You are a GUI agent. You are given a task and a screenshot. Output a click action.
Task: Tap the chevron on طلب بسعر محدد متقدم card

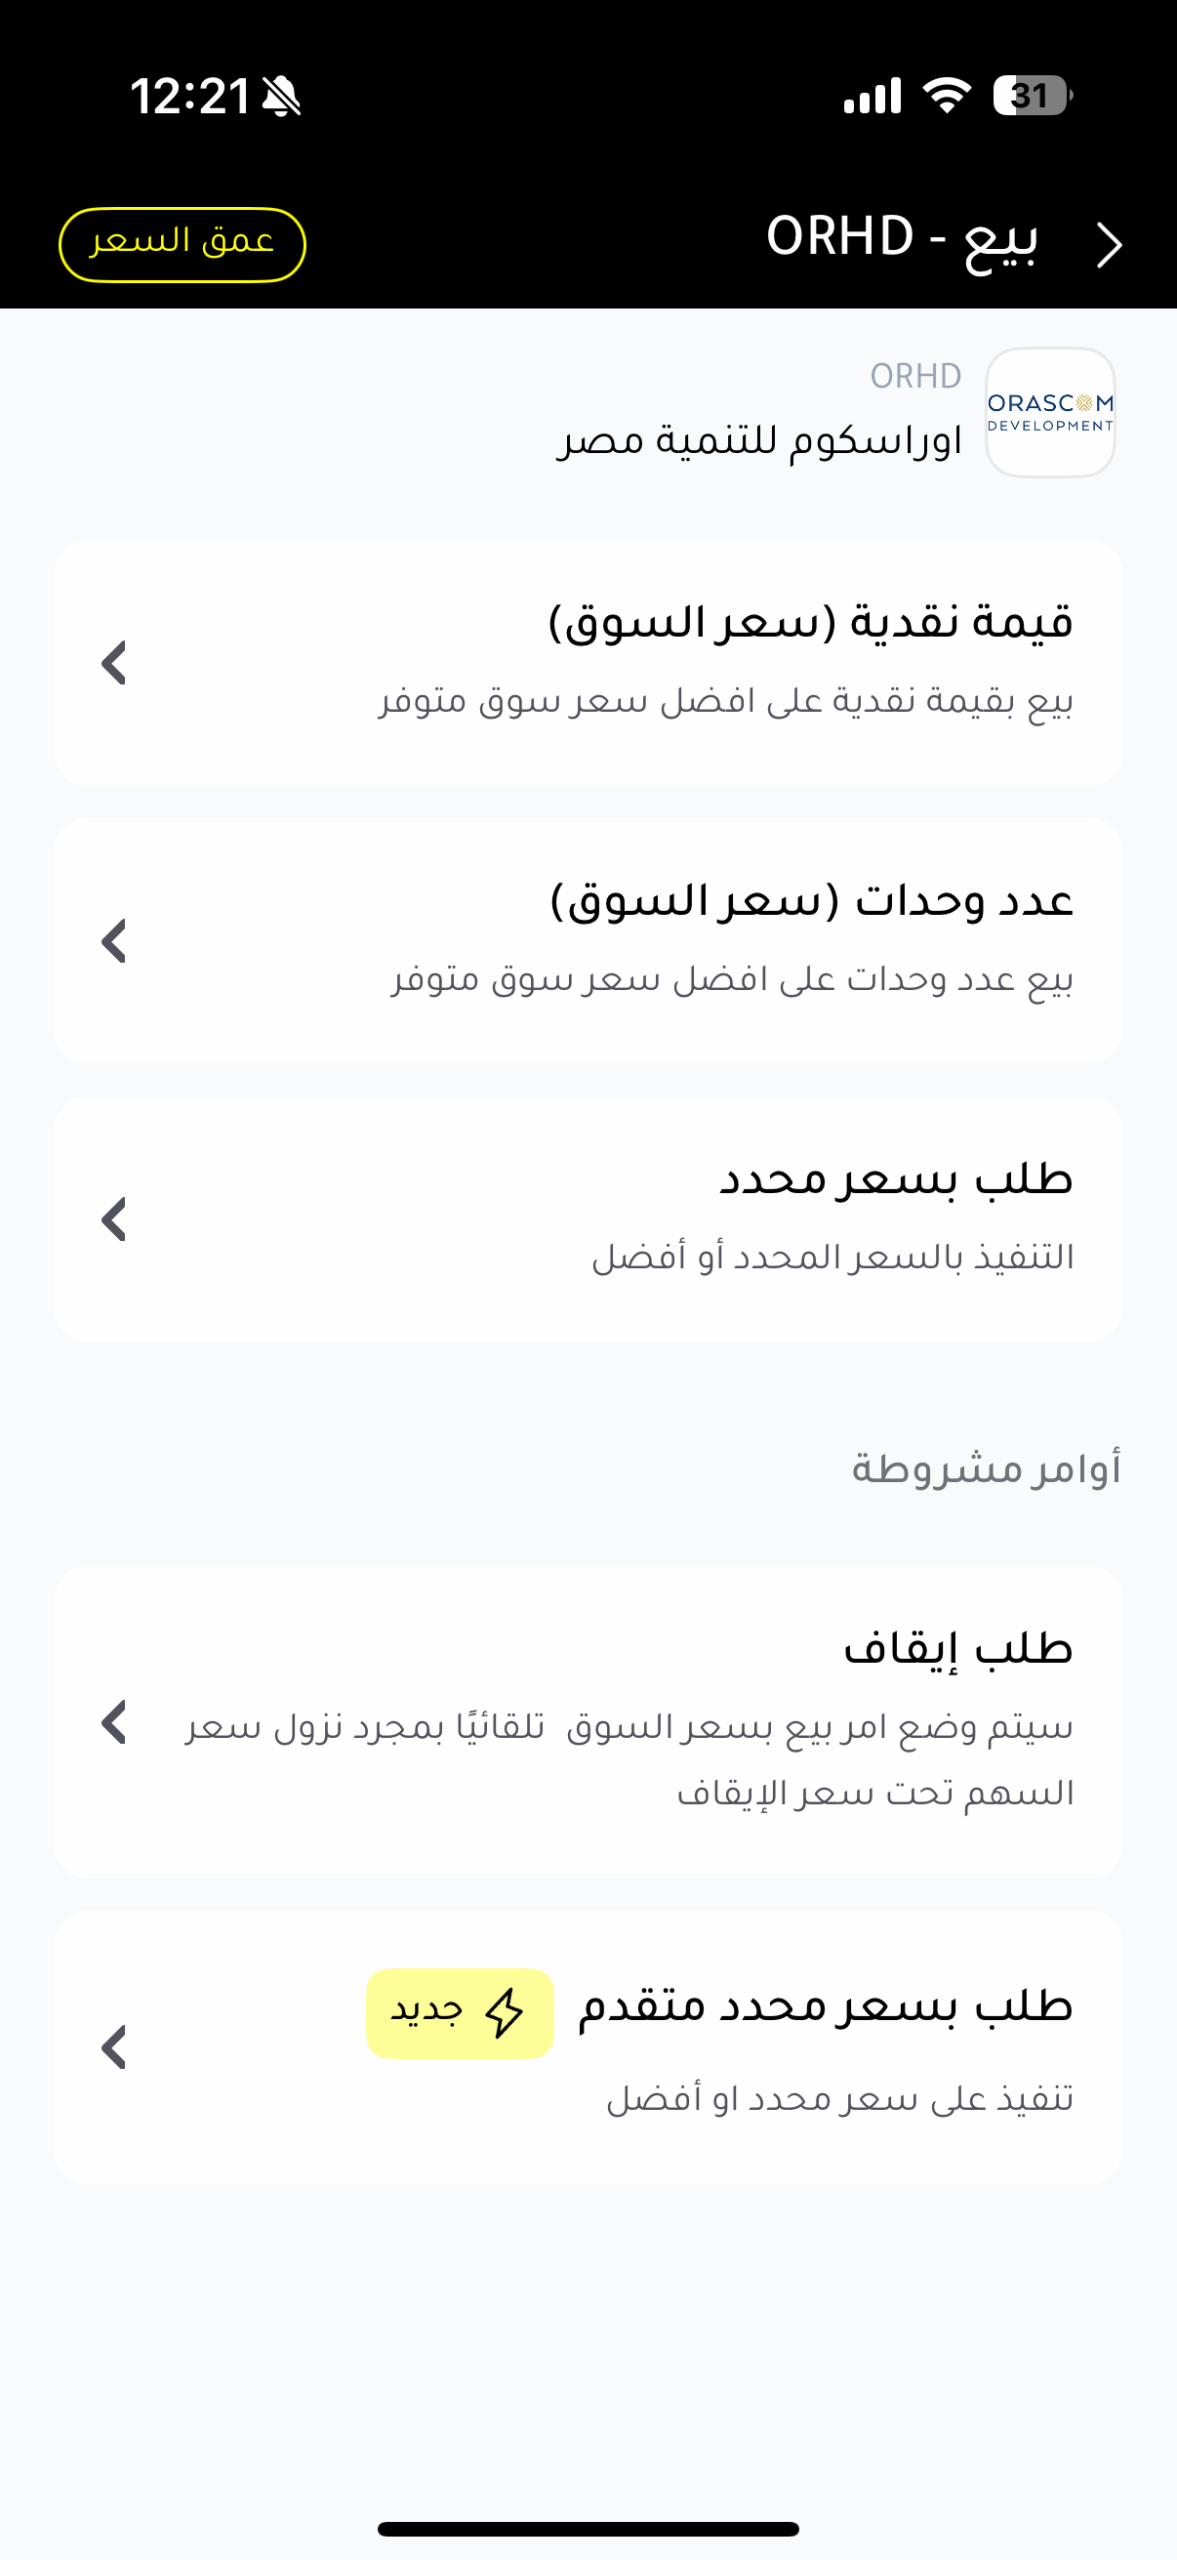pyautogui.click(x=114, y=2047)
